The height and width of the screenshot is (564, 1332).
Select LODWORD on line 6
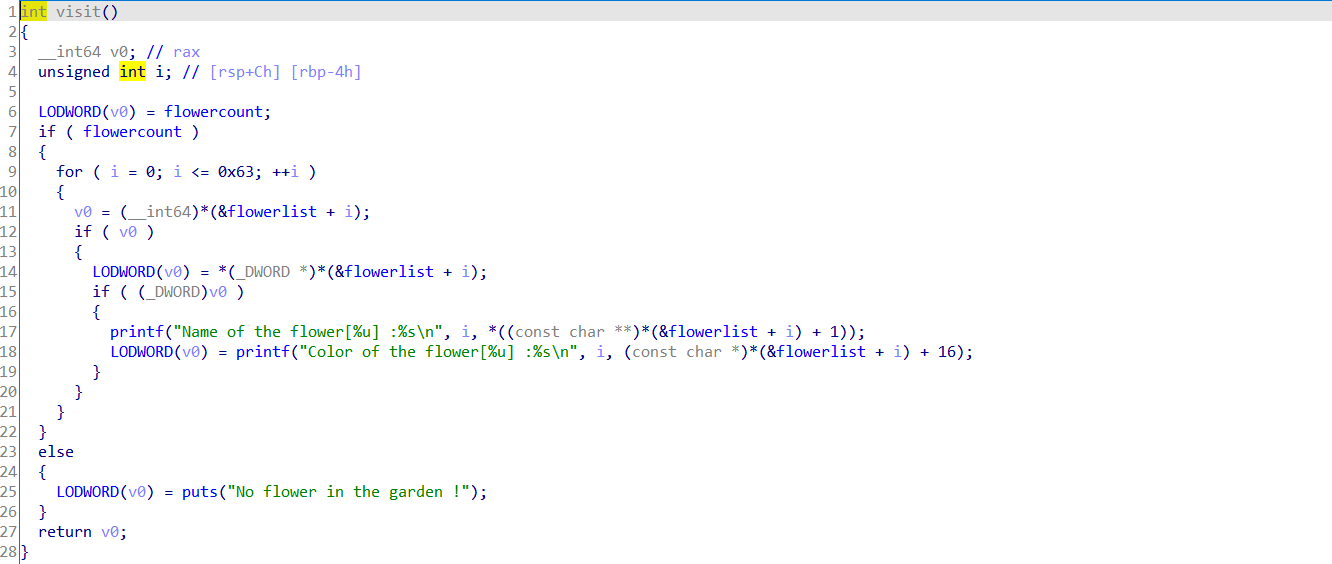coord(69,111)
